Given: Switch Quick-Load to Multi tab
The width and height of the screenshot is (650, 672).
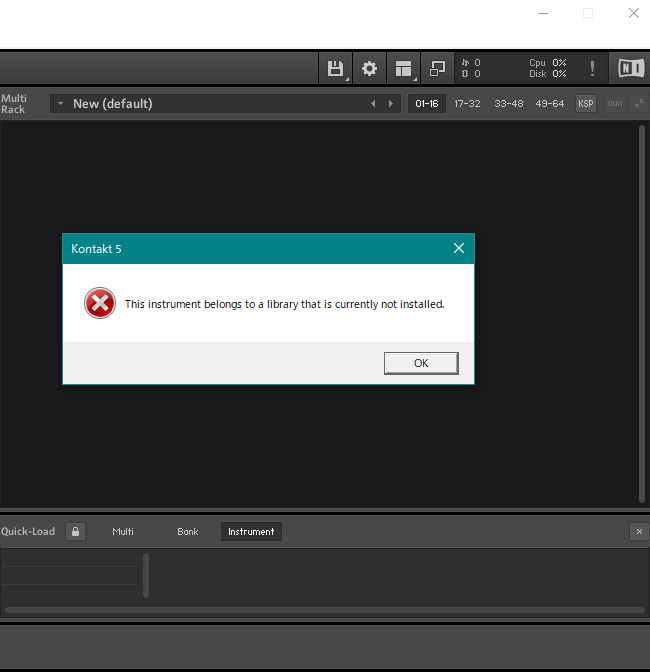Looking at the screenshot, I should [123, 532].
